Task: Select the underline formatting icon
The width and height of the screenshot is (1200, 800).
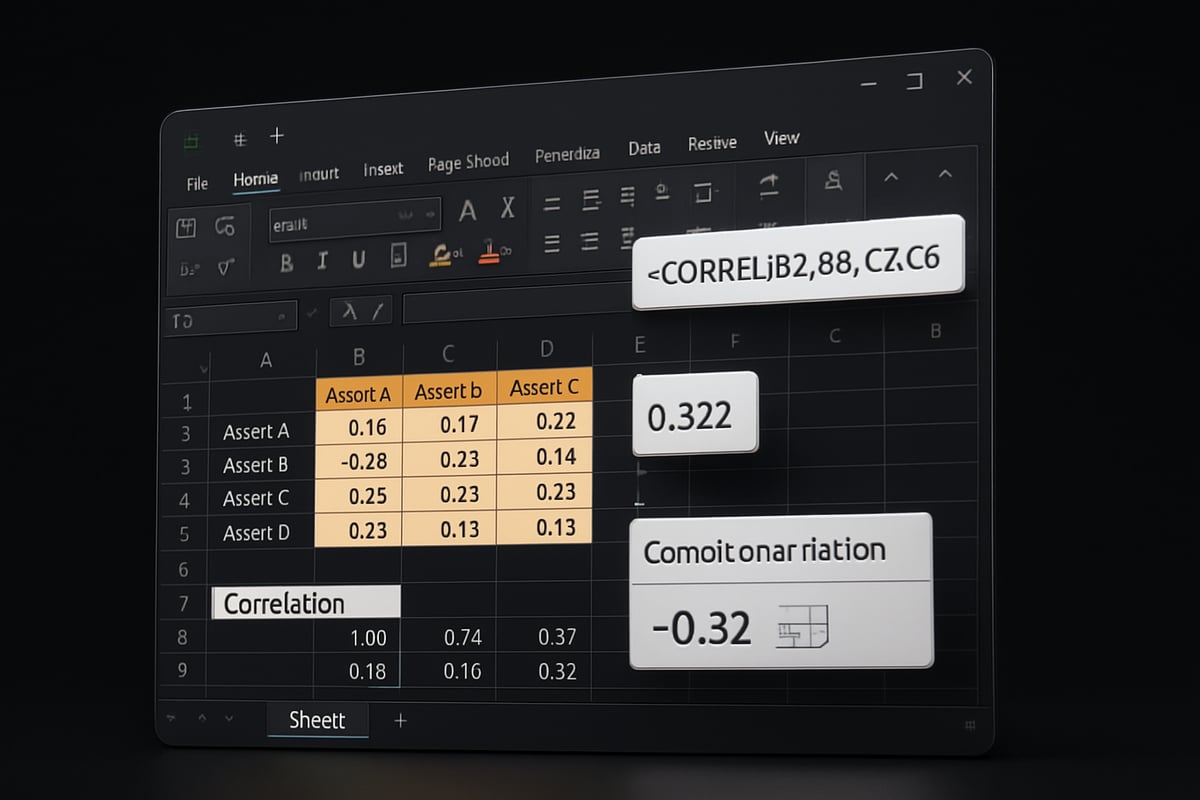Action: click(360, 258)
